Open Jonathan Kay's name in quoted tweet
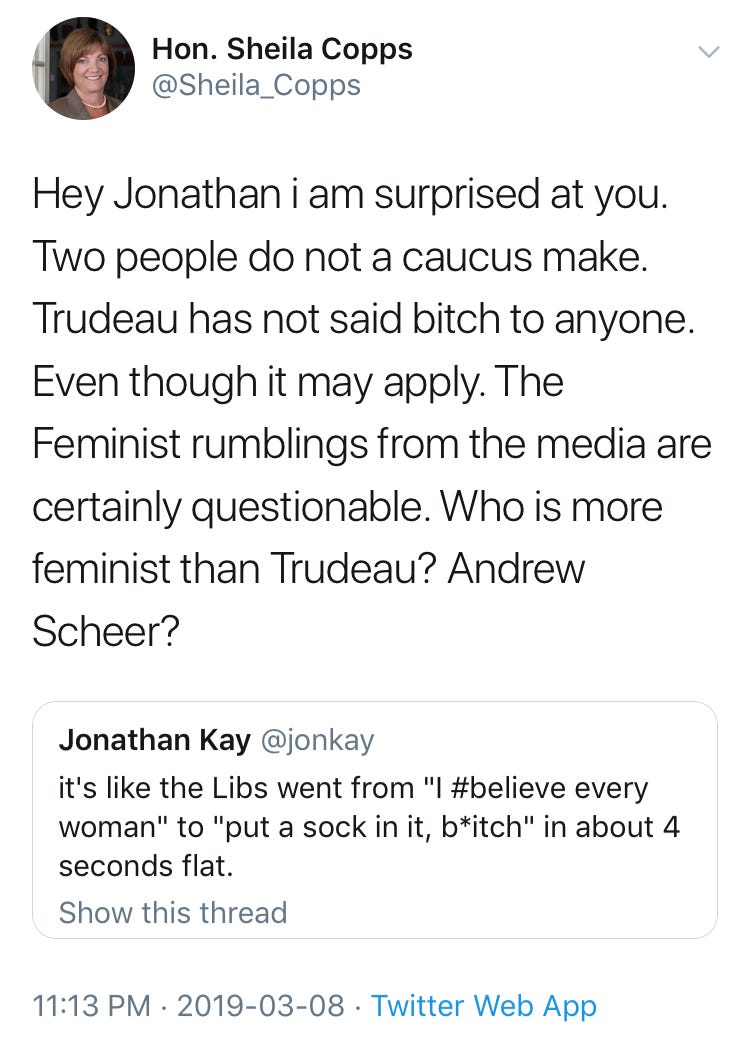Image resolution: width=736 pixels, height=1044 pixels. [155, 740]
